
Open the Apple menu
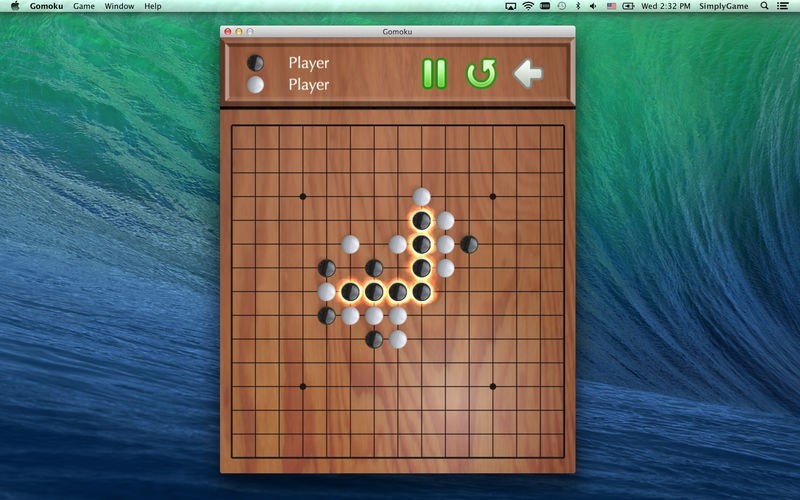[x=15, y=6]
